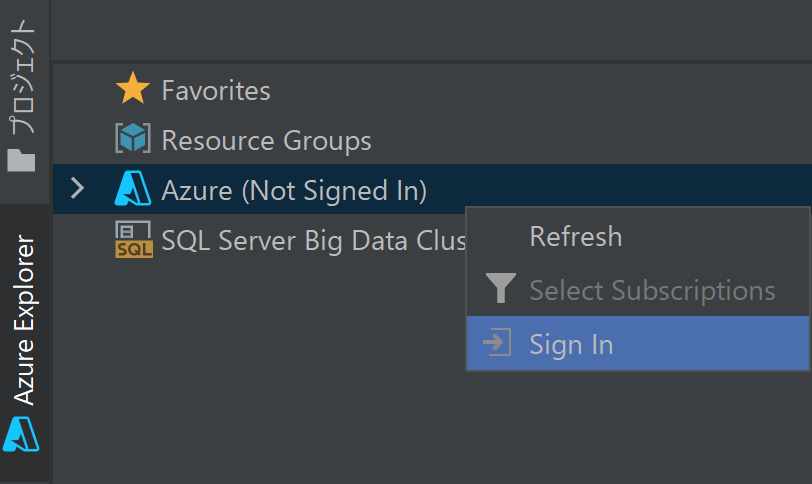Click the Azure logo on the Azure Explorer tab
This screenshot has width=812, height=484.
coord(22,434)
